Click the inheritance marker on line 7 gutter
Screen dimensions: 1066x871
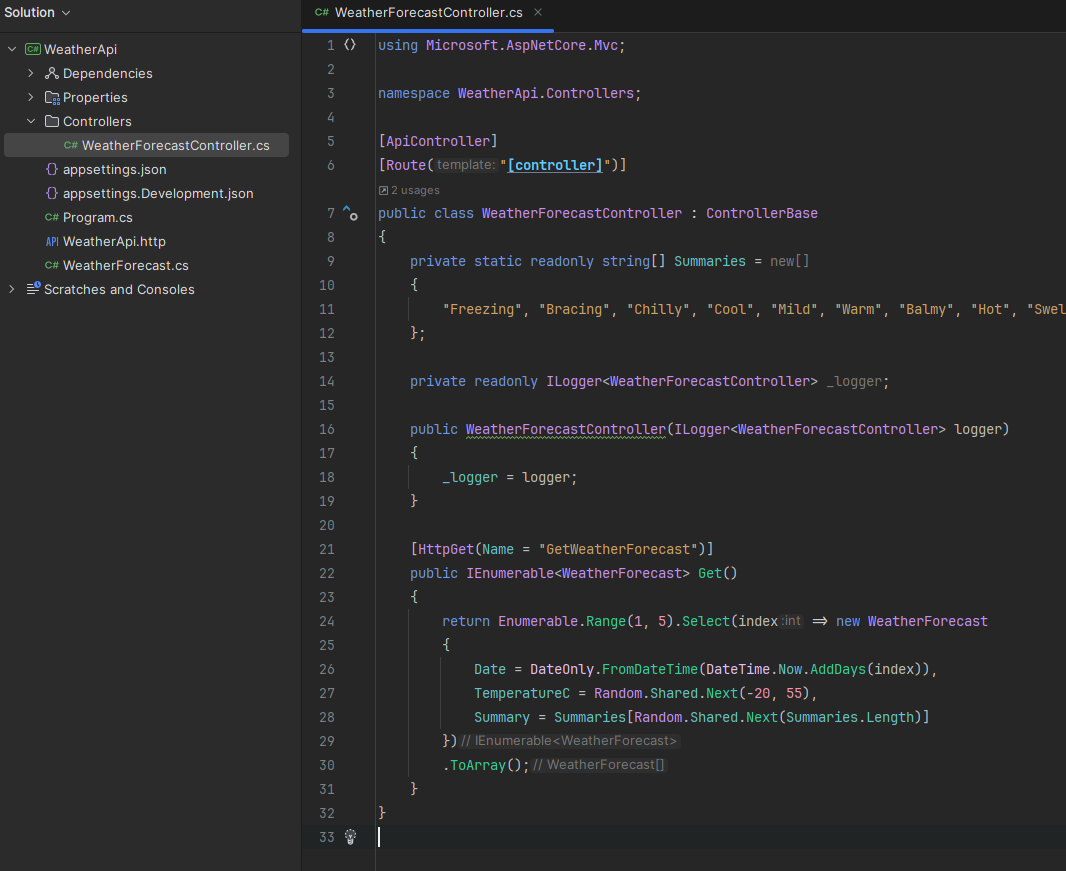(350, 212)
